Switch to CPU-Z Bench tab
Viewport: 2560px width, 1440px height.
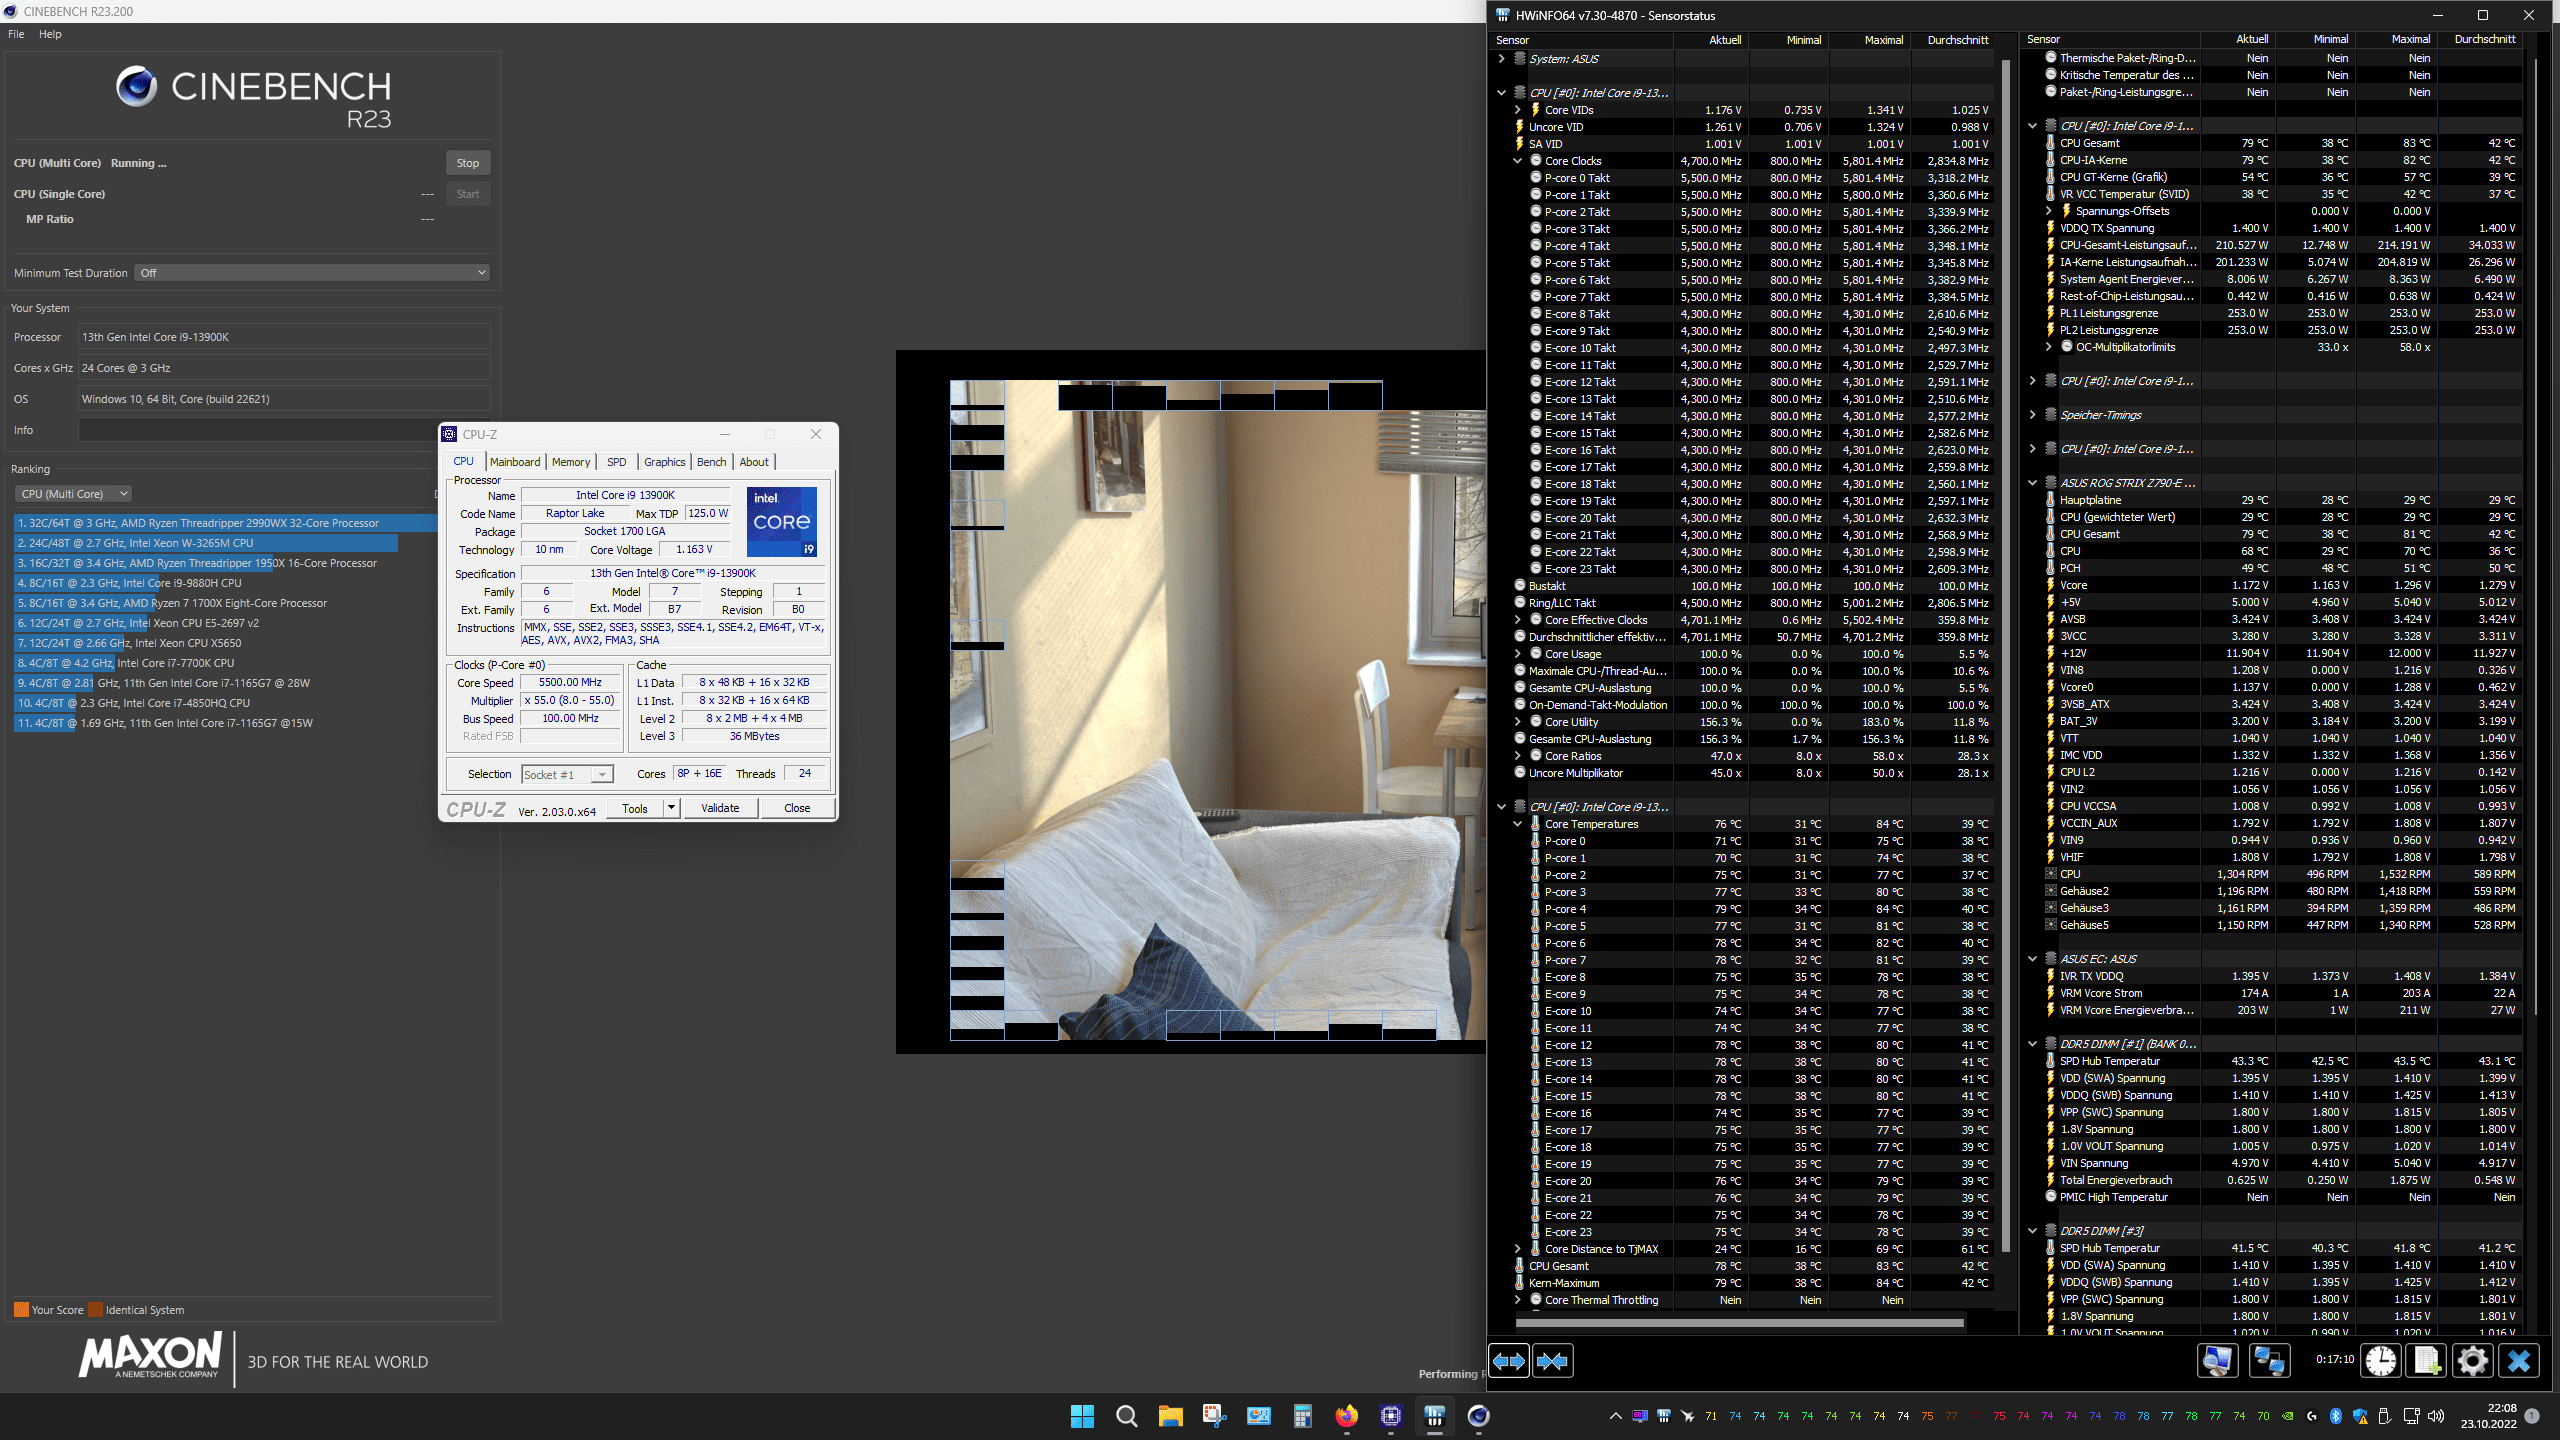tap(712, 462)
